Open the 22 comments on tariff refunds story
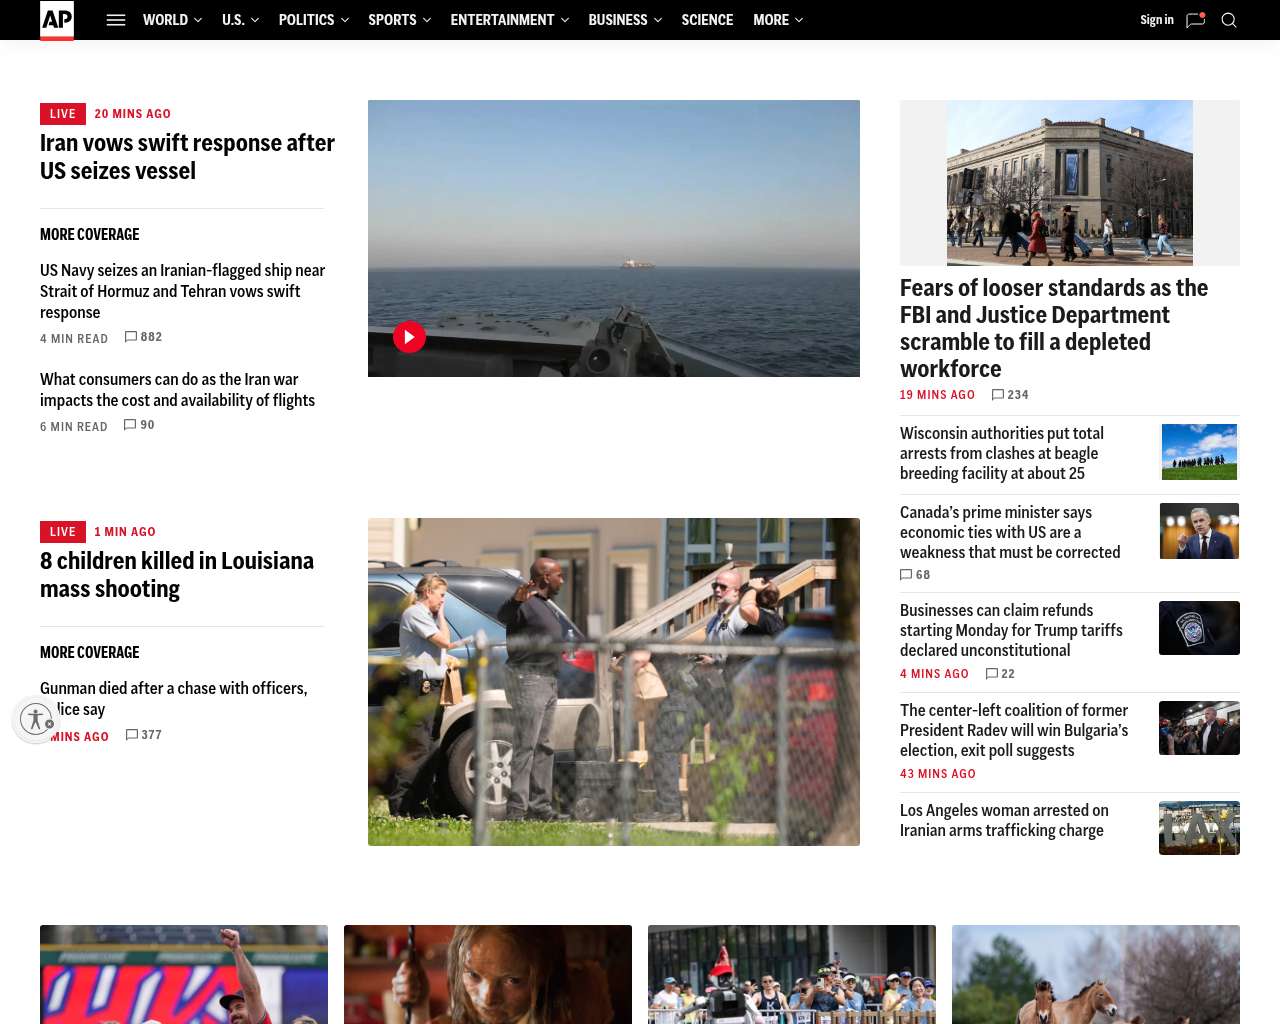 coord(1000,674)
